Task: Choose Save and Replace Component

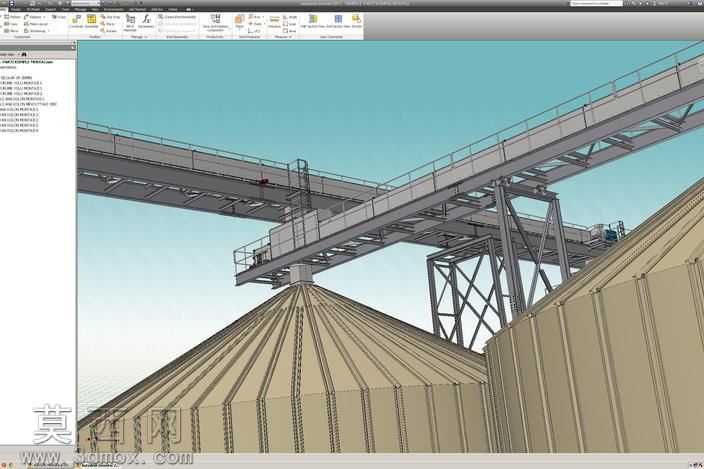Action: tap(216, 22)
